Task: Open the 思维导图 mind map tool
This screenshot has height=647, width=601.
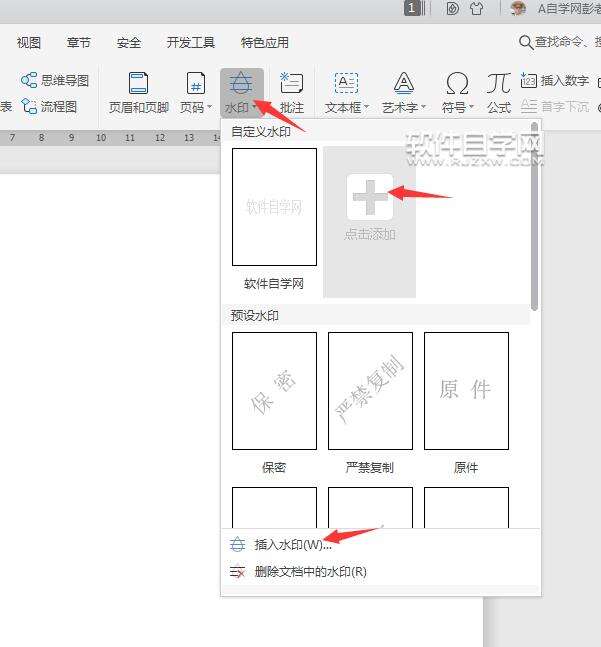Action: click(x=54, y=80)
